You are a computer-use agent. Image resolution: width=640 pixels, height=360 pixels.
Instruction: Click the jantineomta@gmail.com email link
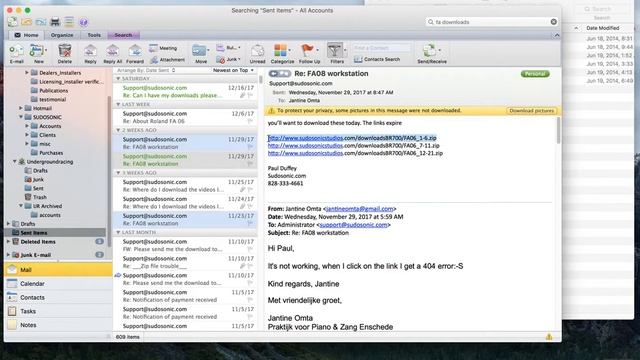click(360, 209)
